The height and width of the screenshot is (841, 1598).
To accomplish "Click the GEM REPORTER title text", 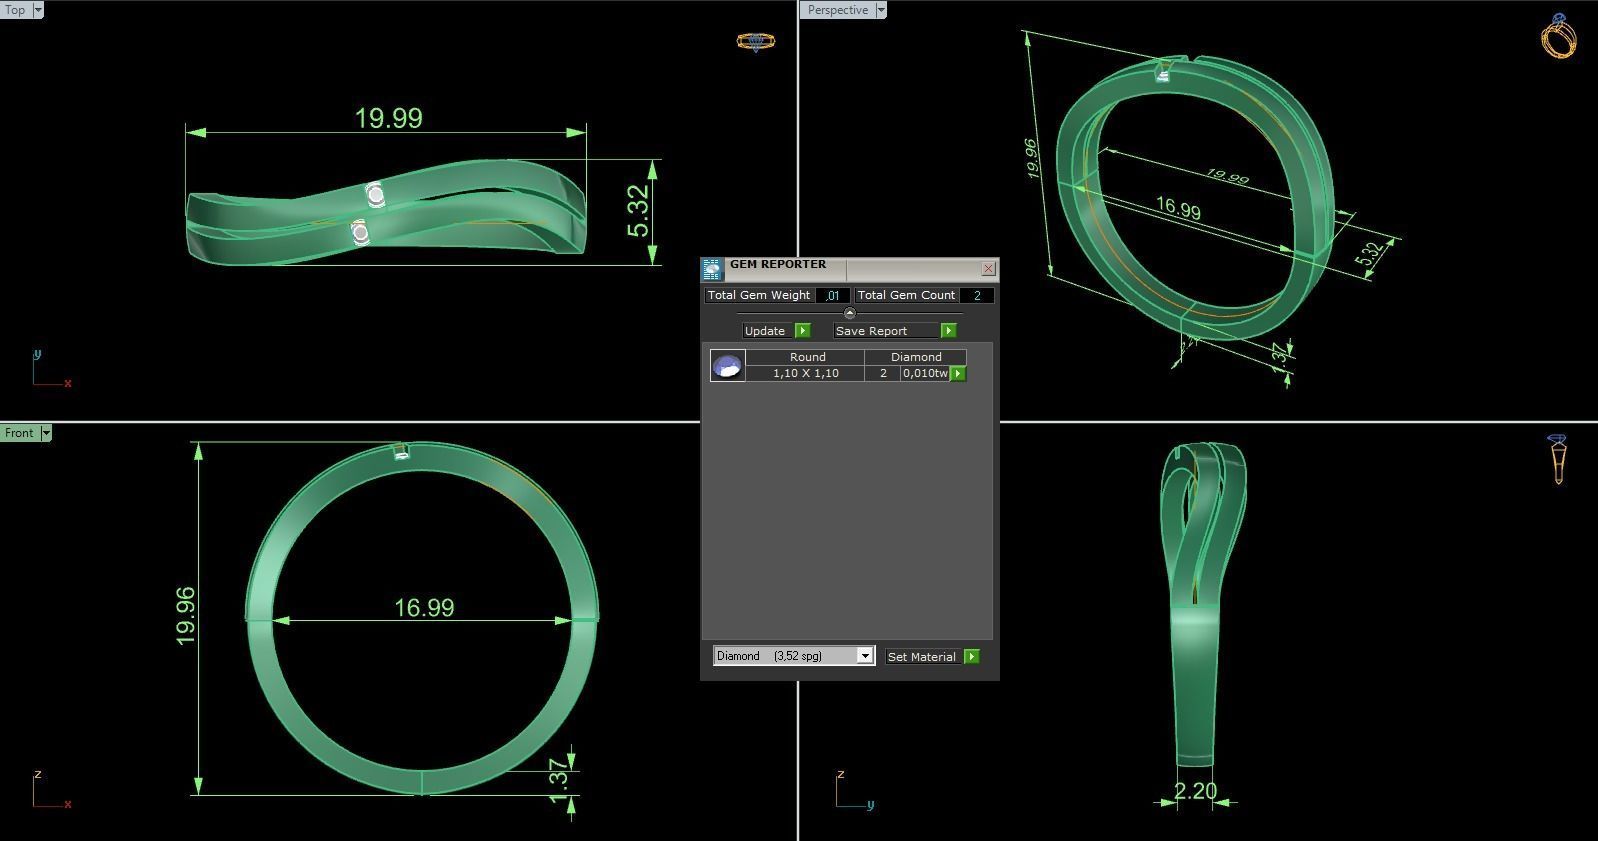I will [x=778, y=265].
